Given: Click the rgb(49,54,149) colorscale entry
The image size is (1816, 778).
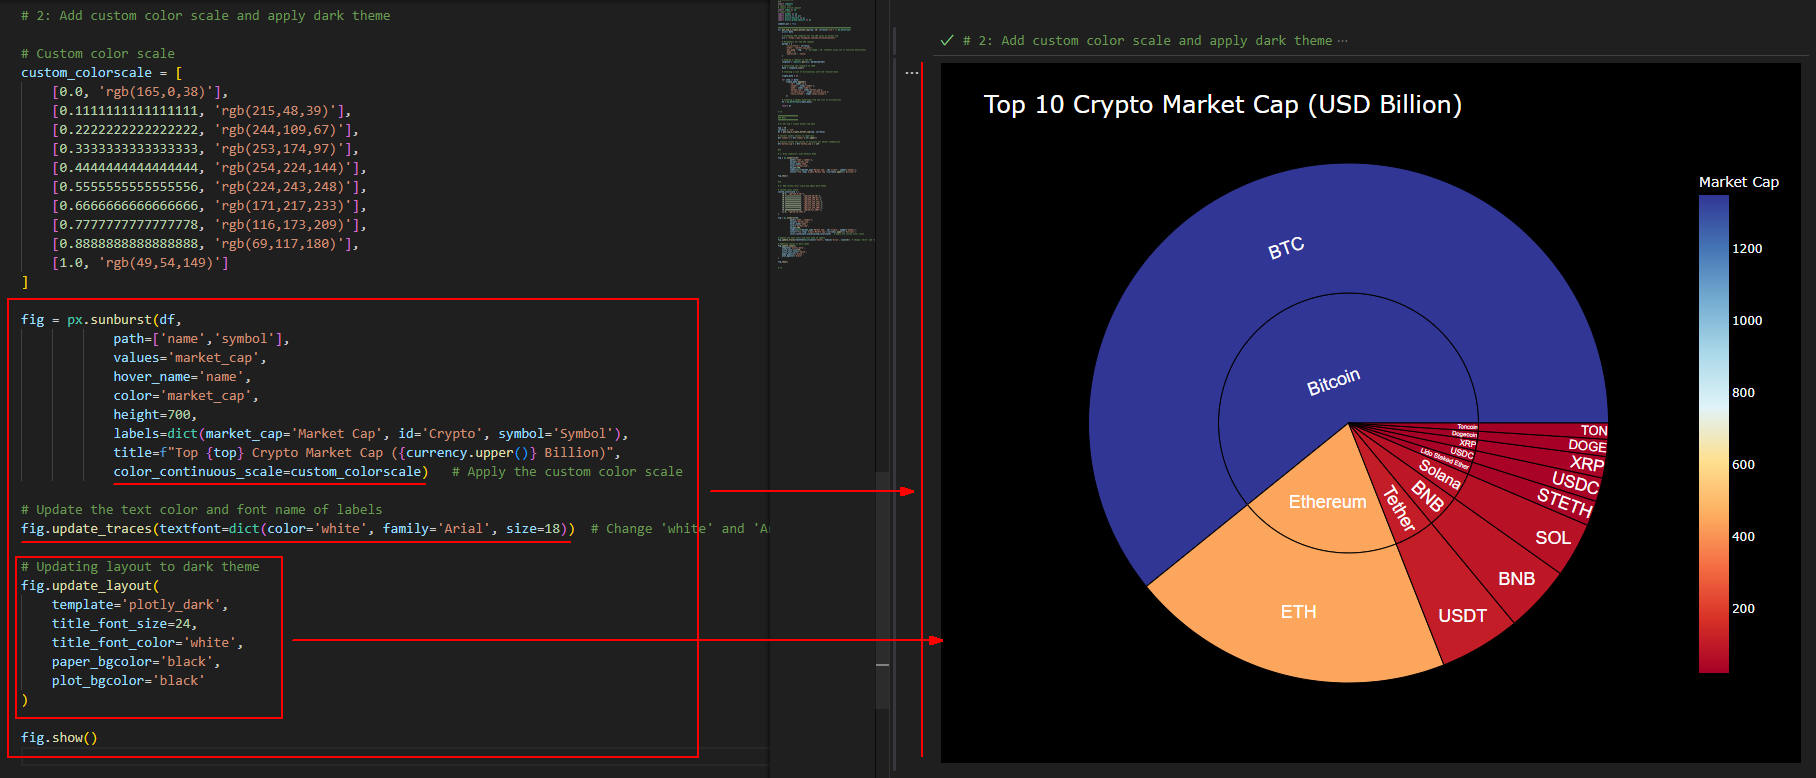Looking at the screenshot, I should (140, 263).
